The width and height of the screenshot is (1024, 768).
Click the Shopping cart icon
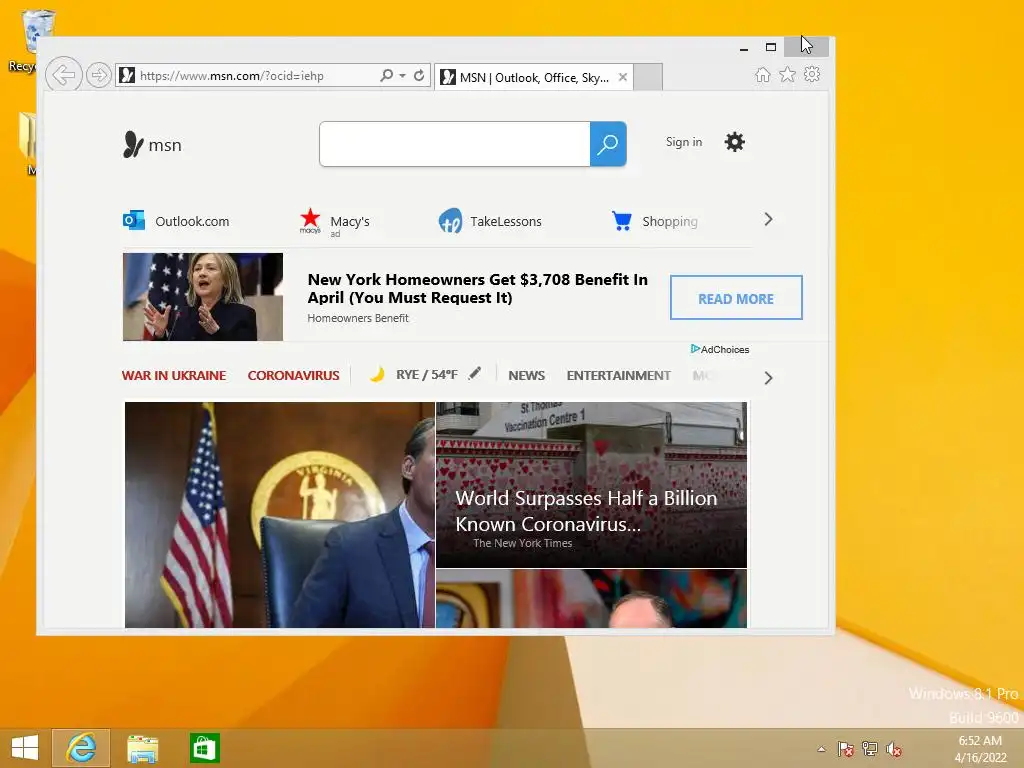click(622, 221)
